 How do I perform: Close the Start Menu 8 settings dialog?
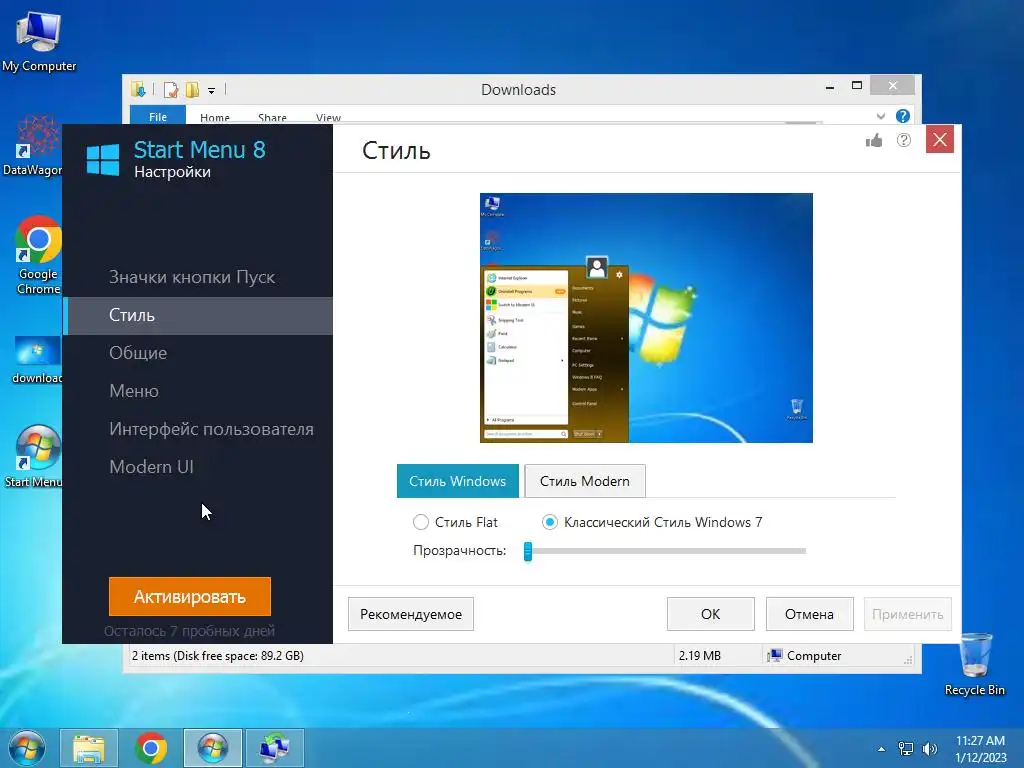point(940,139)
